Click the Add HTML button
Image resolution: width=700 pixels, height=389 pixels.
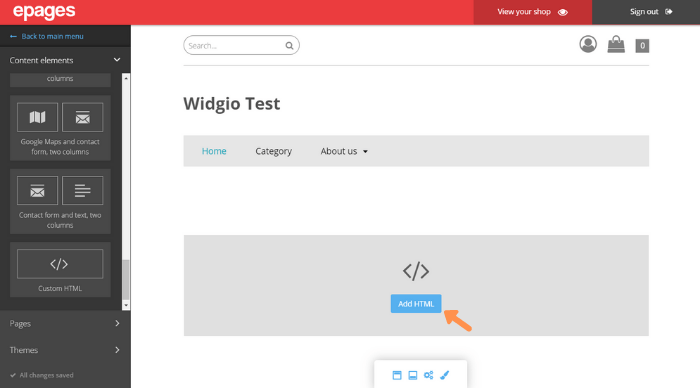416,304
